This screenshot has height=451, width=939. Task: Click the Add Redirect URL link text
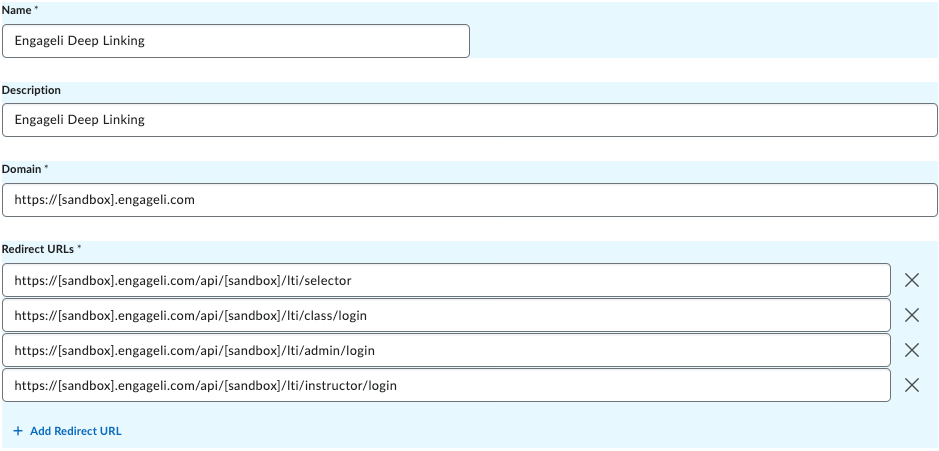point(75,431)
